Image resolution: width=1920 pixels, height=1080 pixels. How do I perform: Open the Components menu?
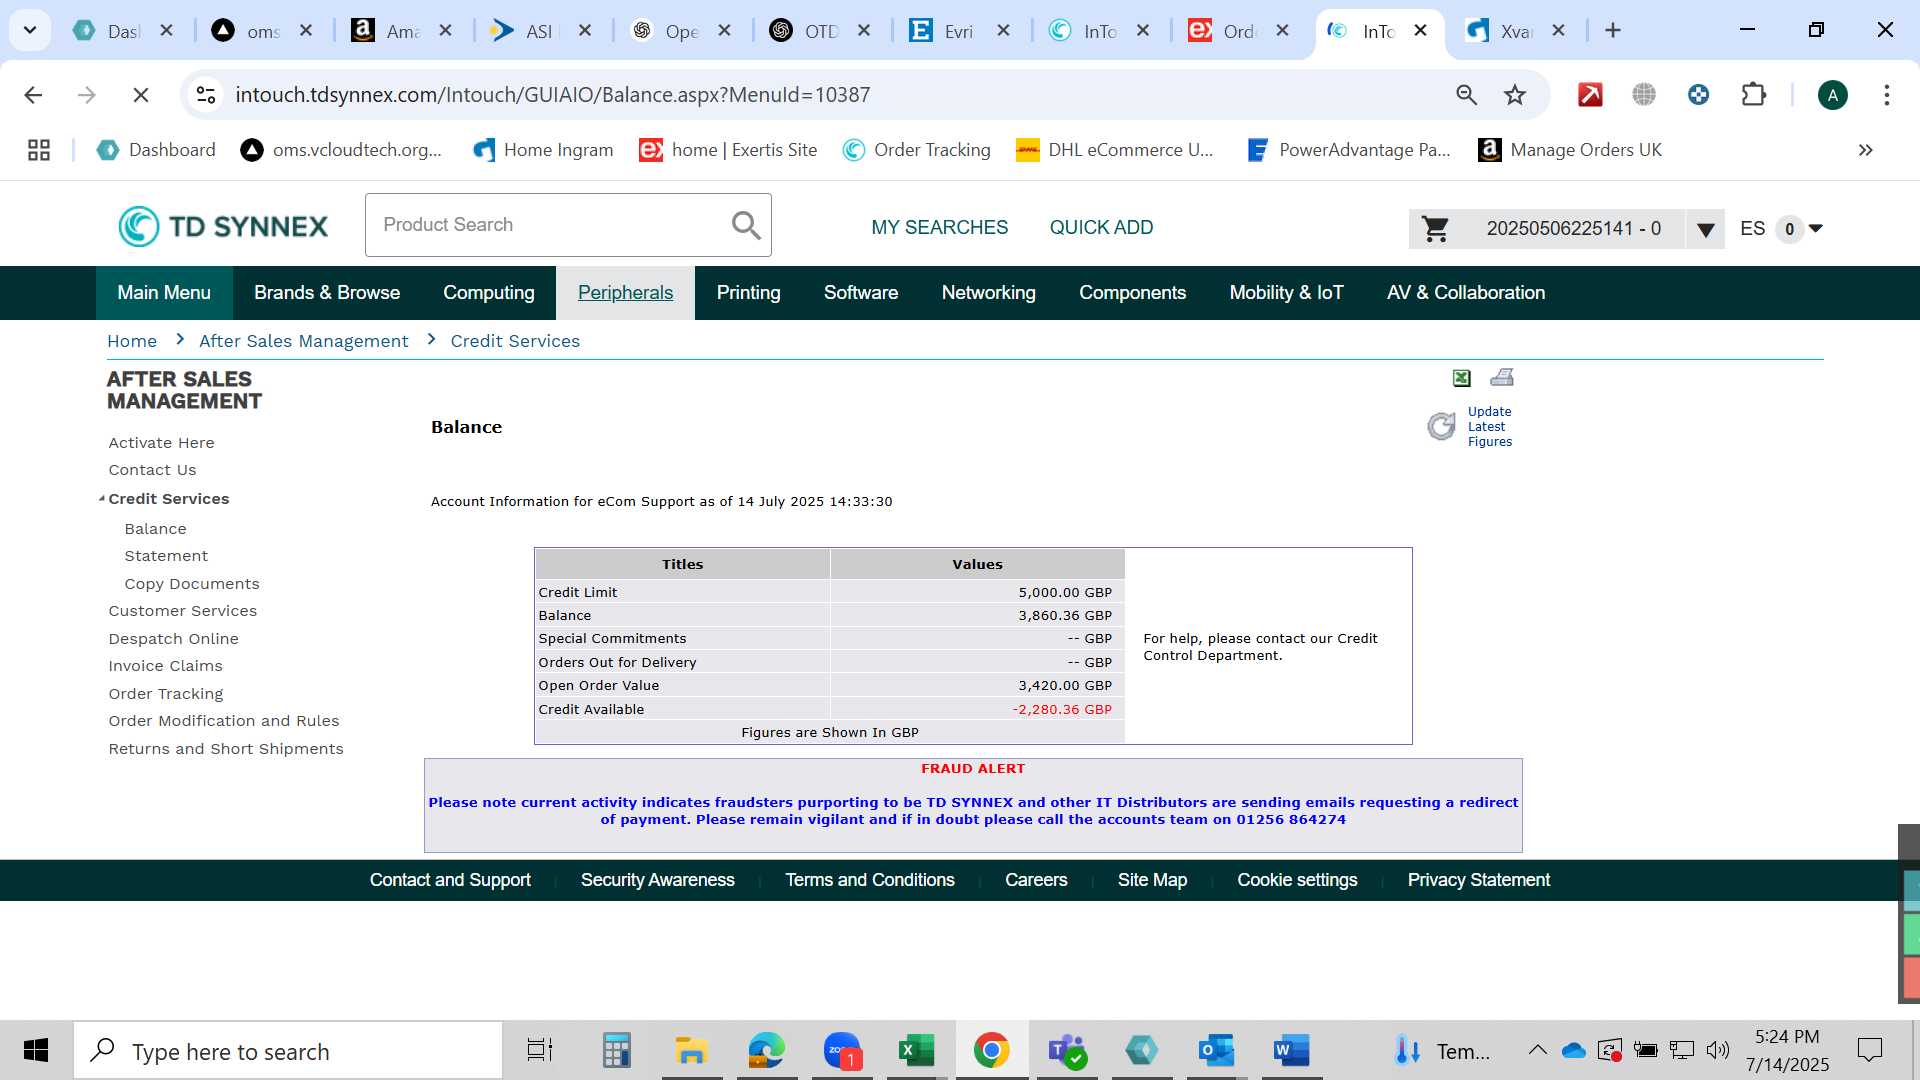click(1132, 293)
